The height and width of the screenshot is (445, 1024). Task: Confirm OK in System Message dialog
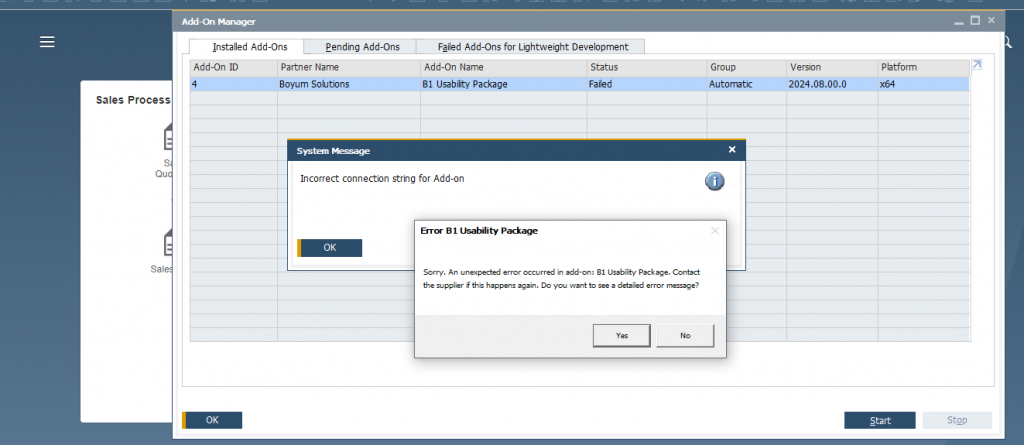330,248
